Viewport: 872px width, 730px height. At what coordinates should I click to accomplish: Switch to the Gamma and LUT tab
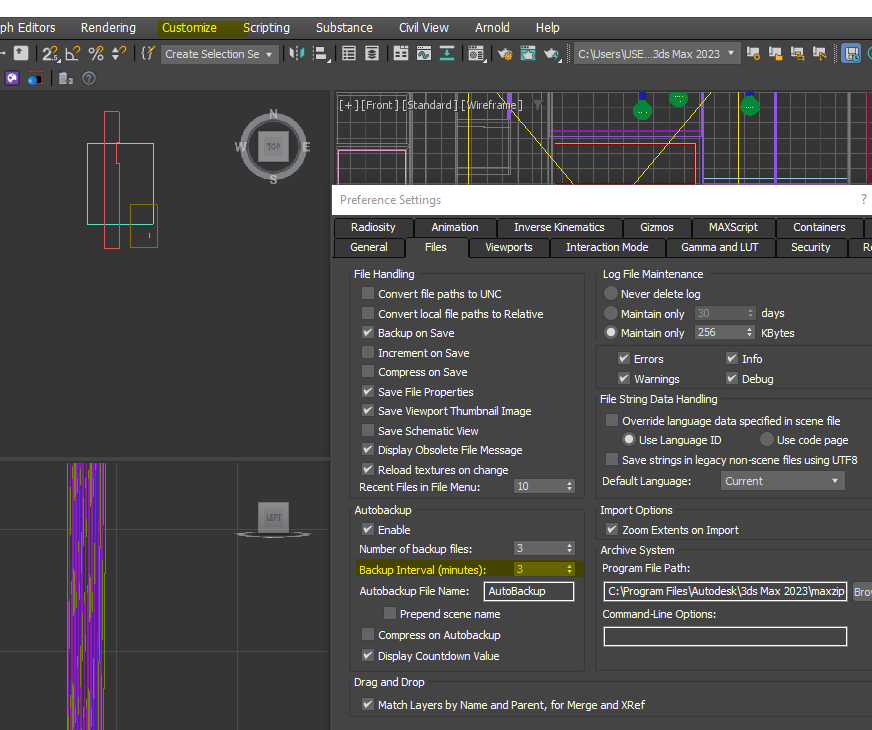[719, 247]
